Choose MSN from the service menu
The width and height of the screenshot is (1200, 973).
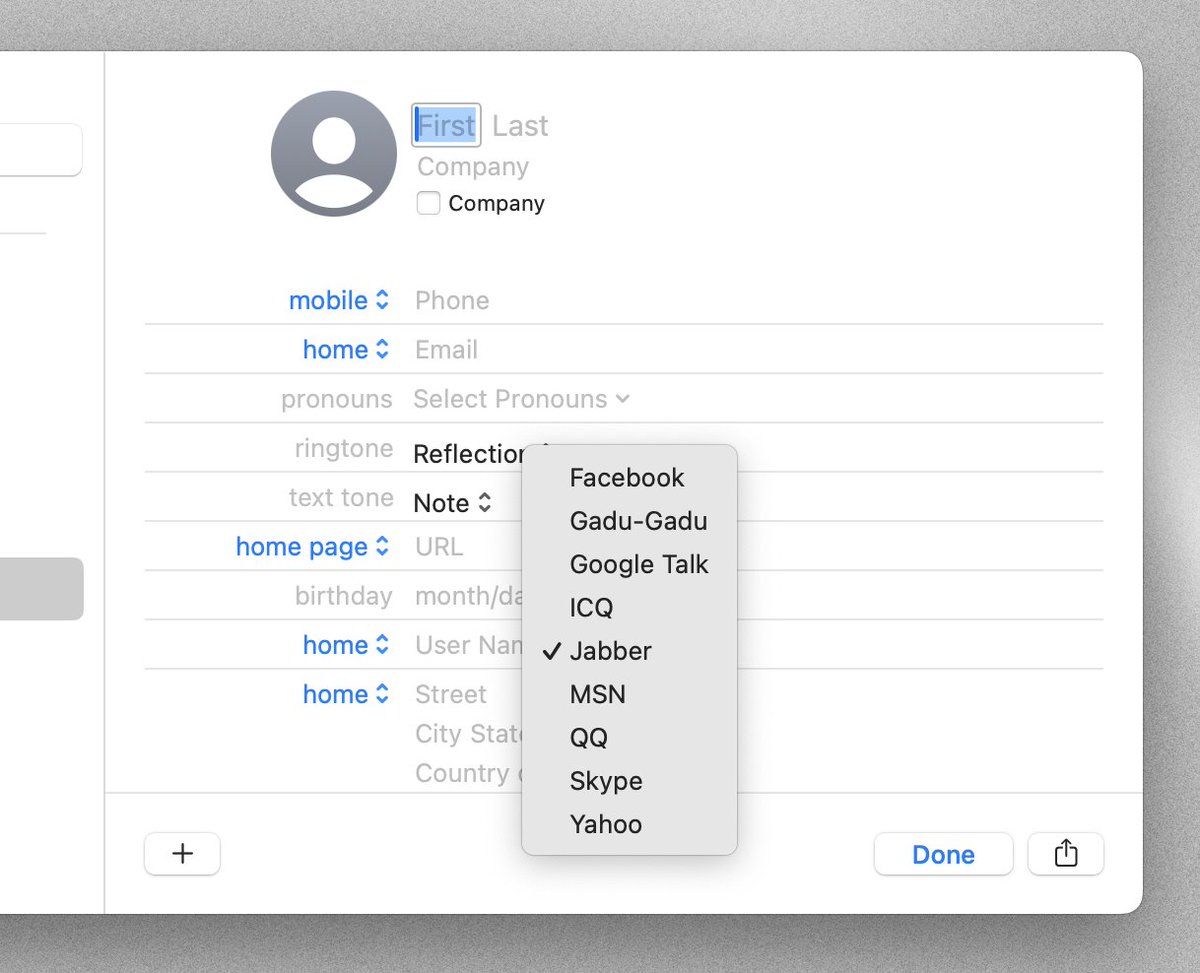pos(629,694)
